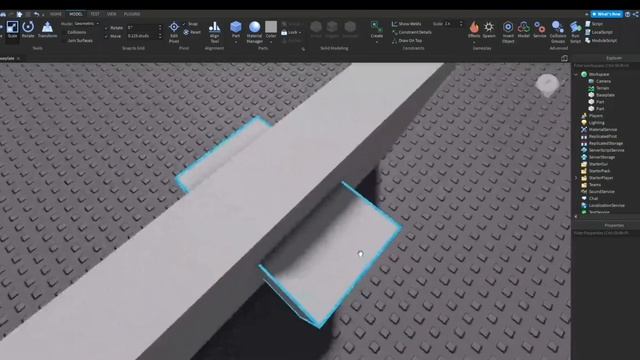Switch to the HOME ribbon tab
The height and width of the screenshot is (360, 640).
pos(56,14)
